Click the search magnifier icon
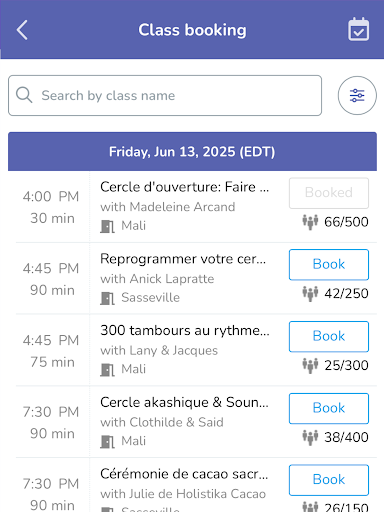The image size is (384, 512). click(x=24, y=95)
